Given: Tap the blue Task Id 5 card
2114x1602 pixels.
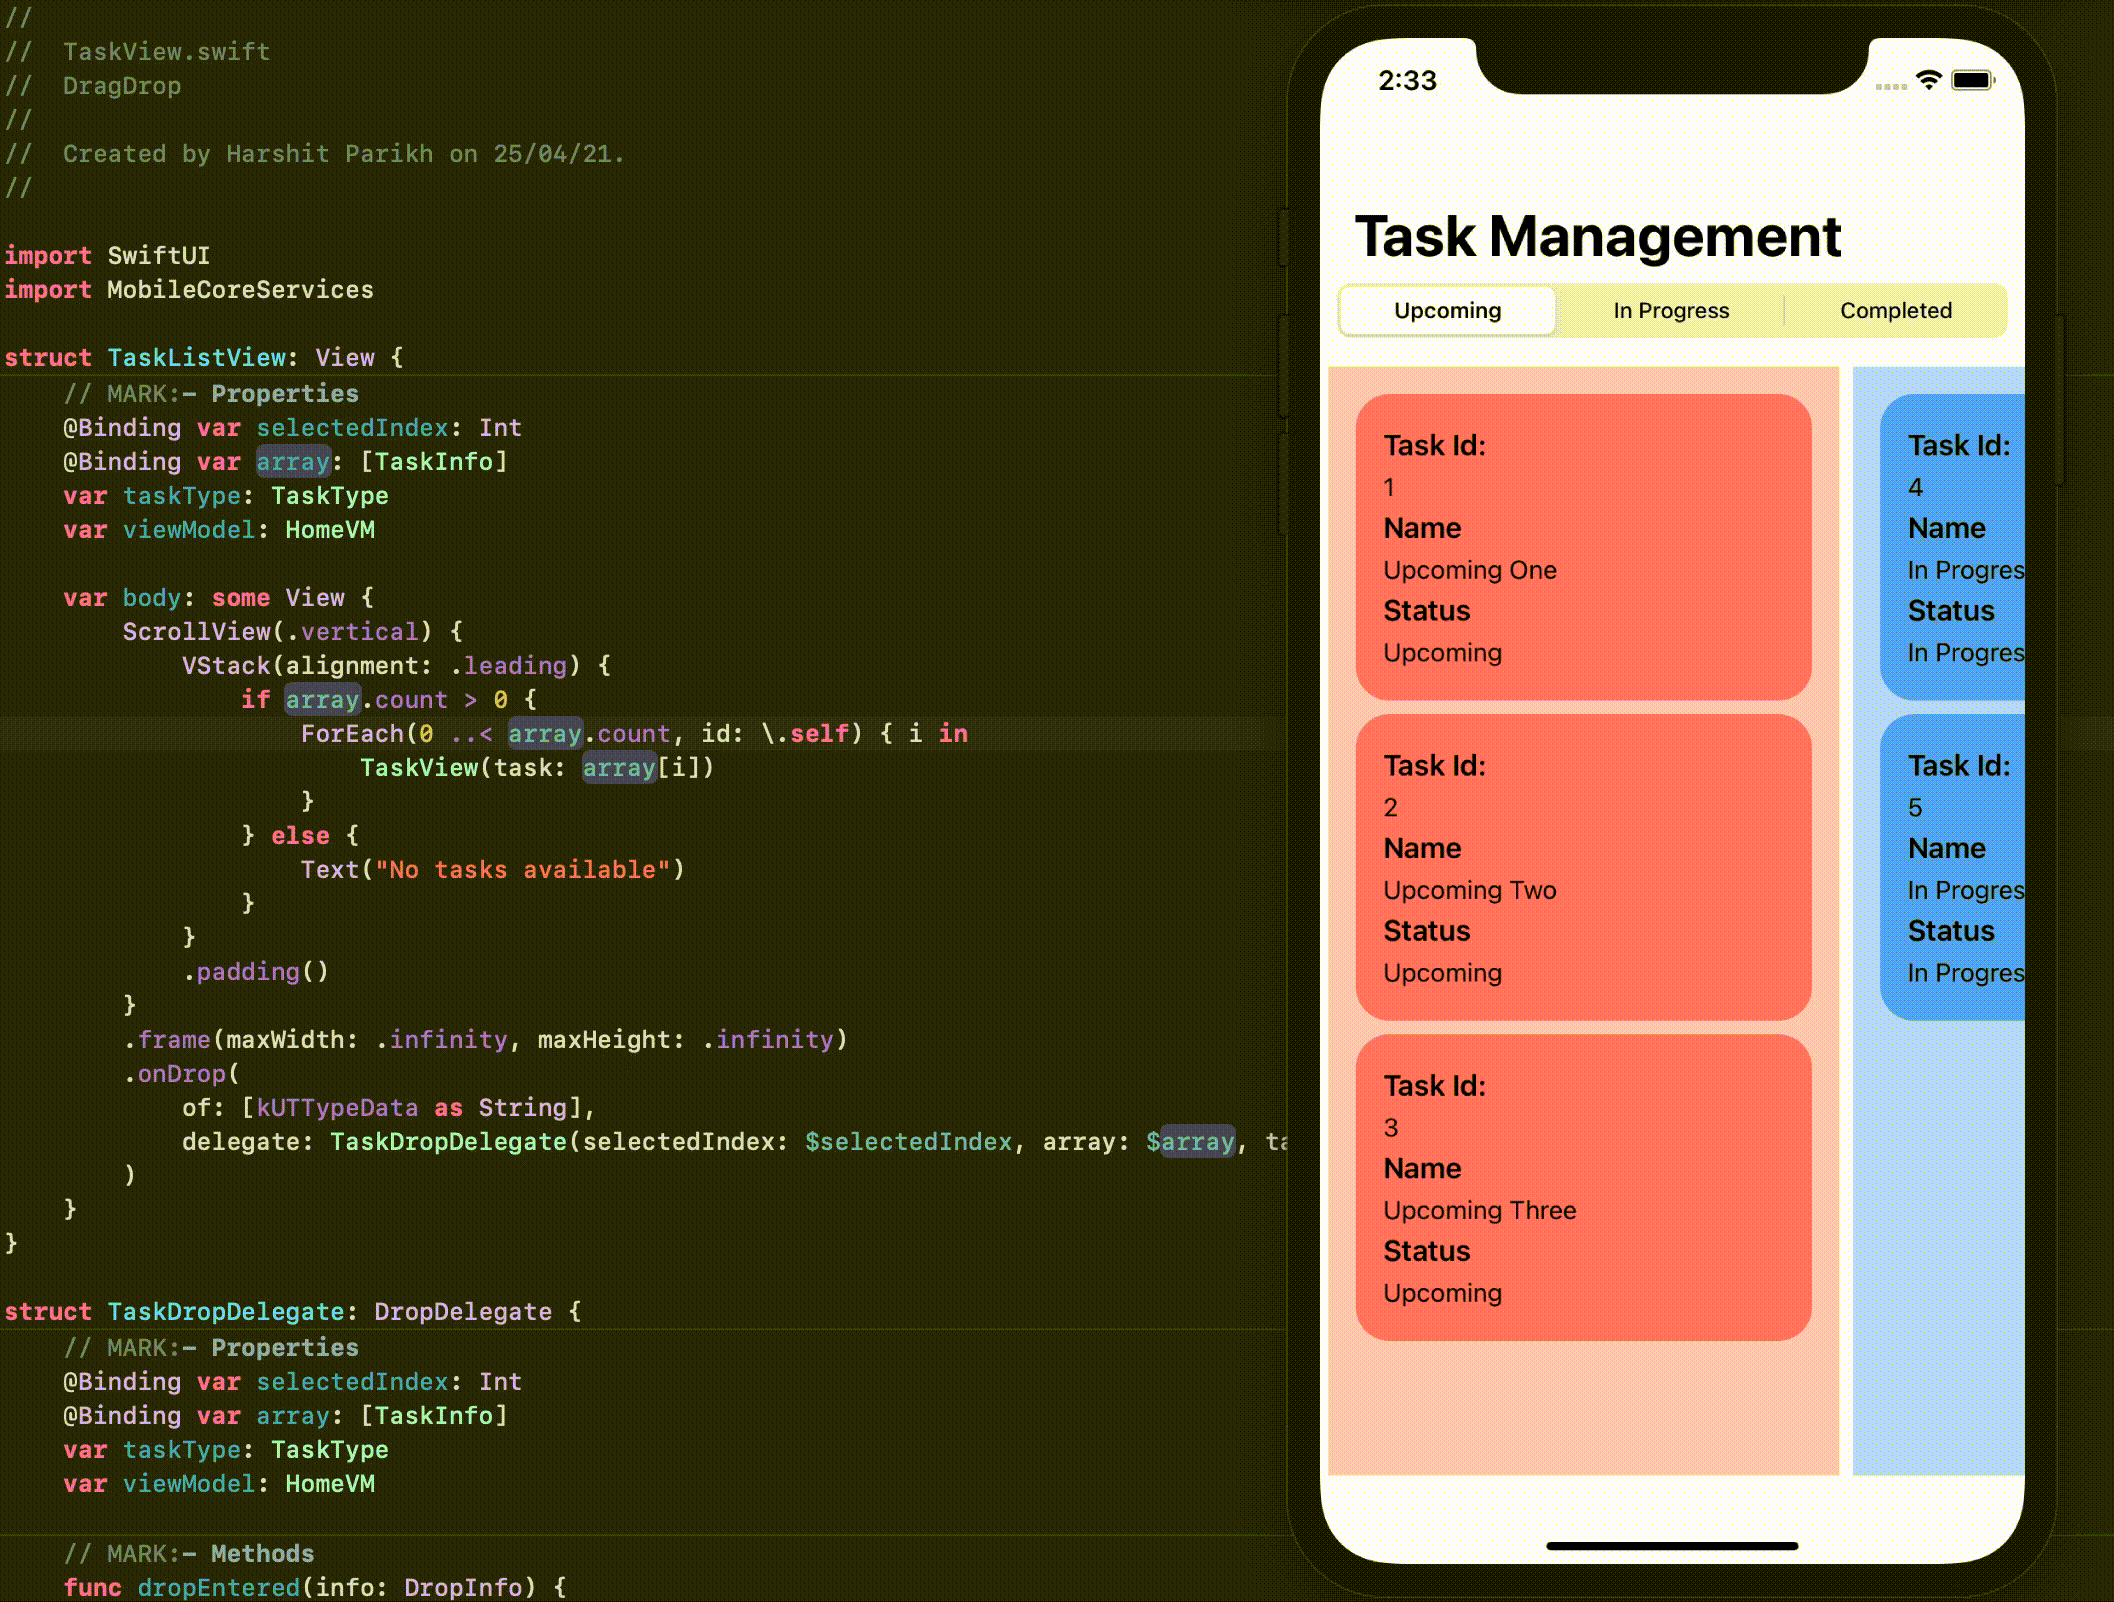Looking at the screenshot, I should (1954, 867).
